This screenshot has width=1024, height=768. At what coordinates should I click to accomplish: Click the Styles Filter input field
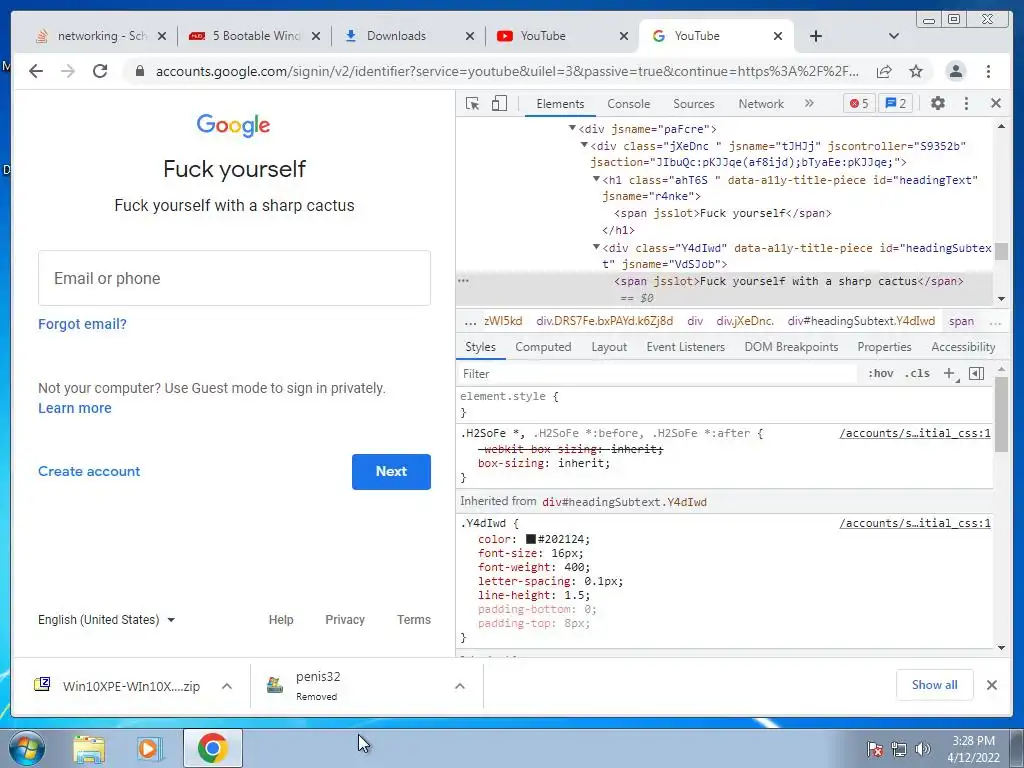(x=656, y=374)
